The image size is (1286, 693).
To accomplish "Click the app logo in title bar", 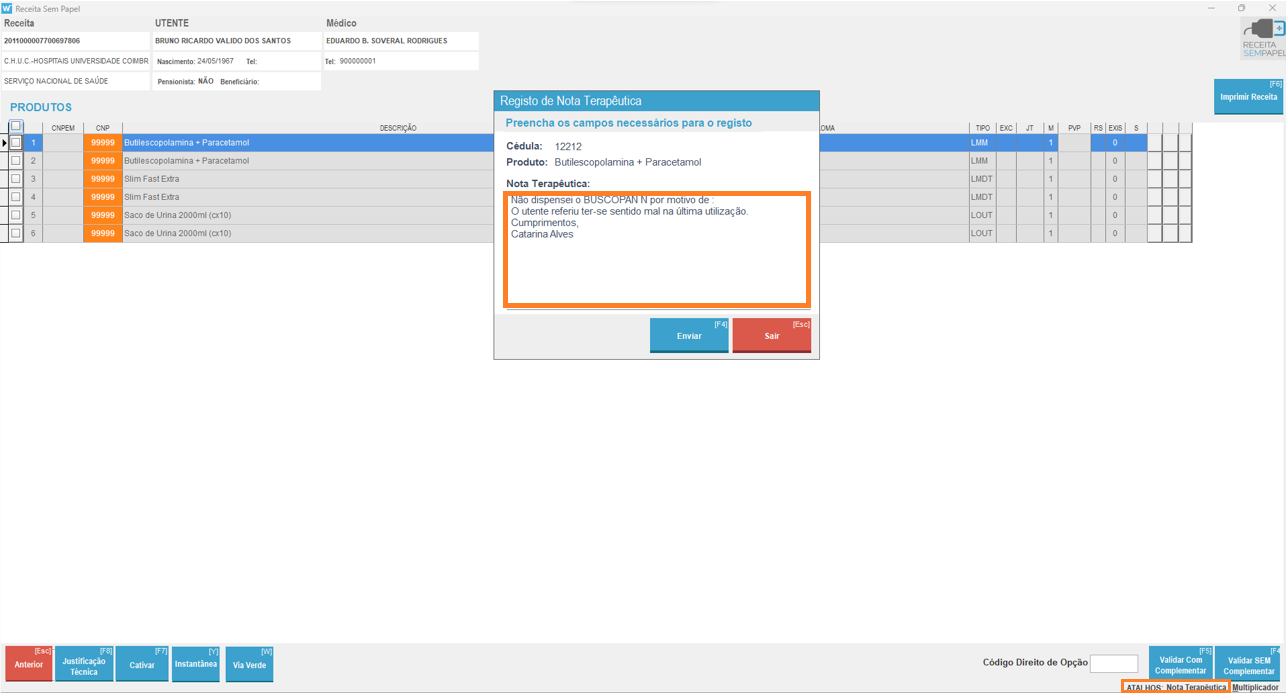I will (x=8, y=8).
